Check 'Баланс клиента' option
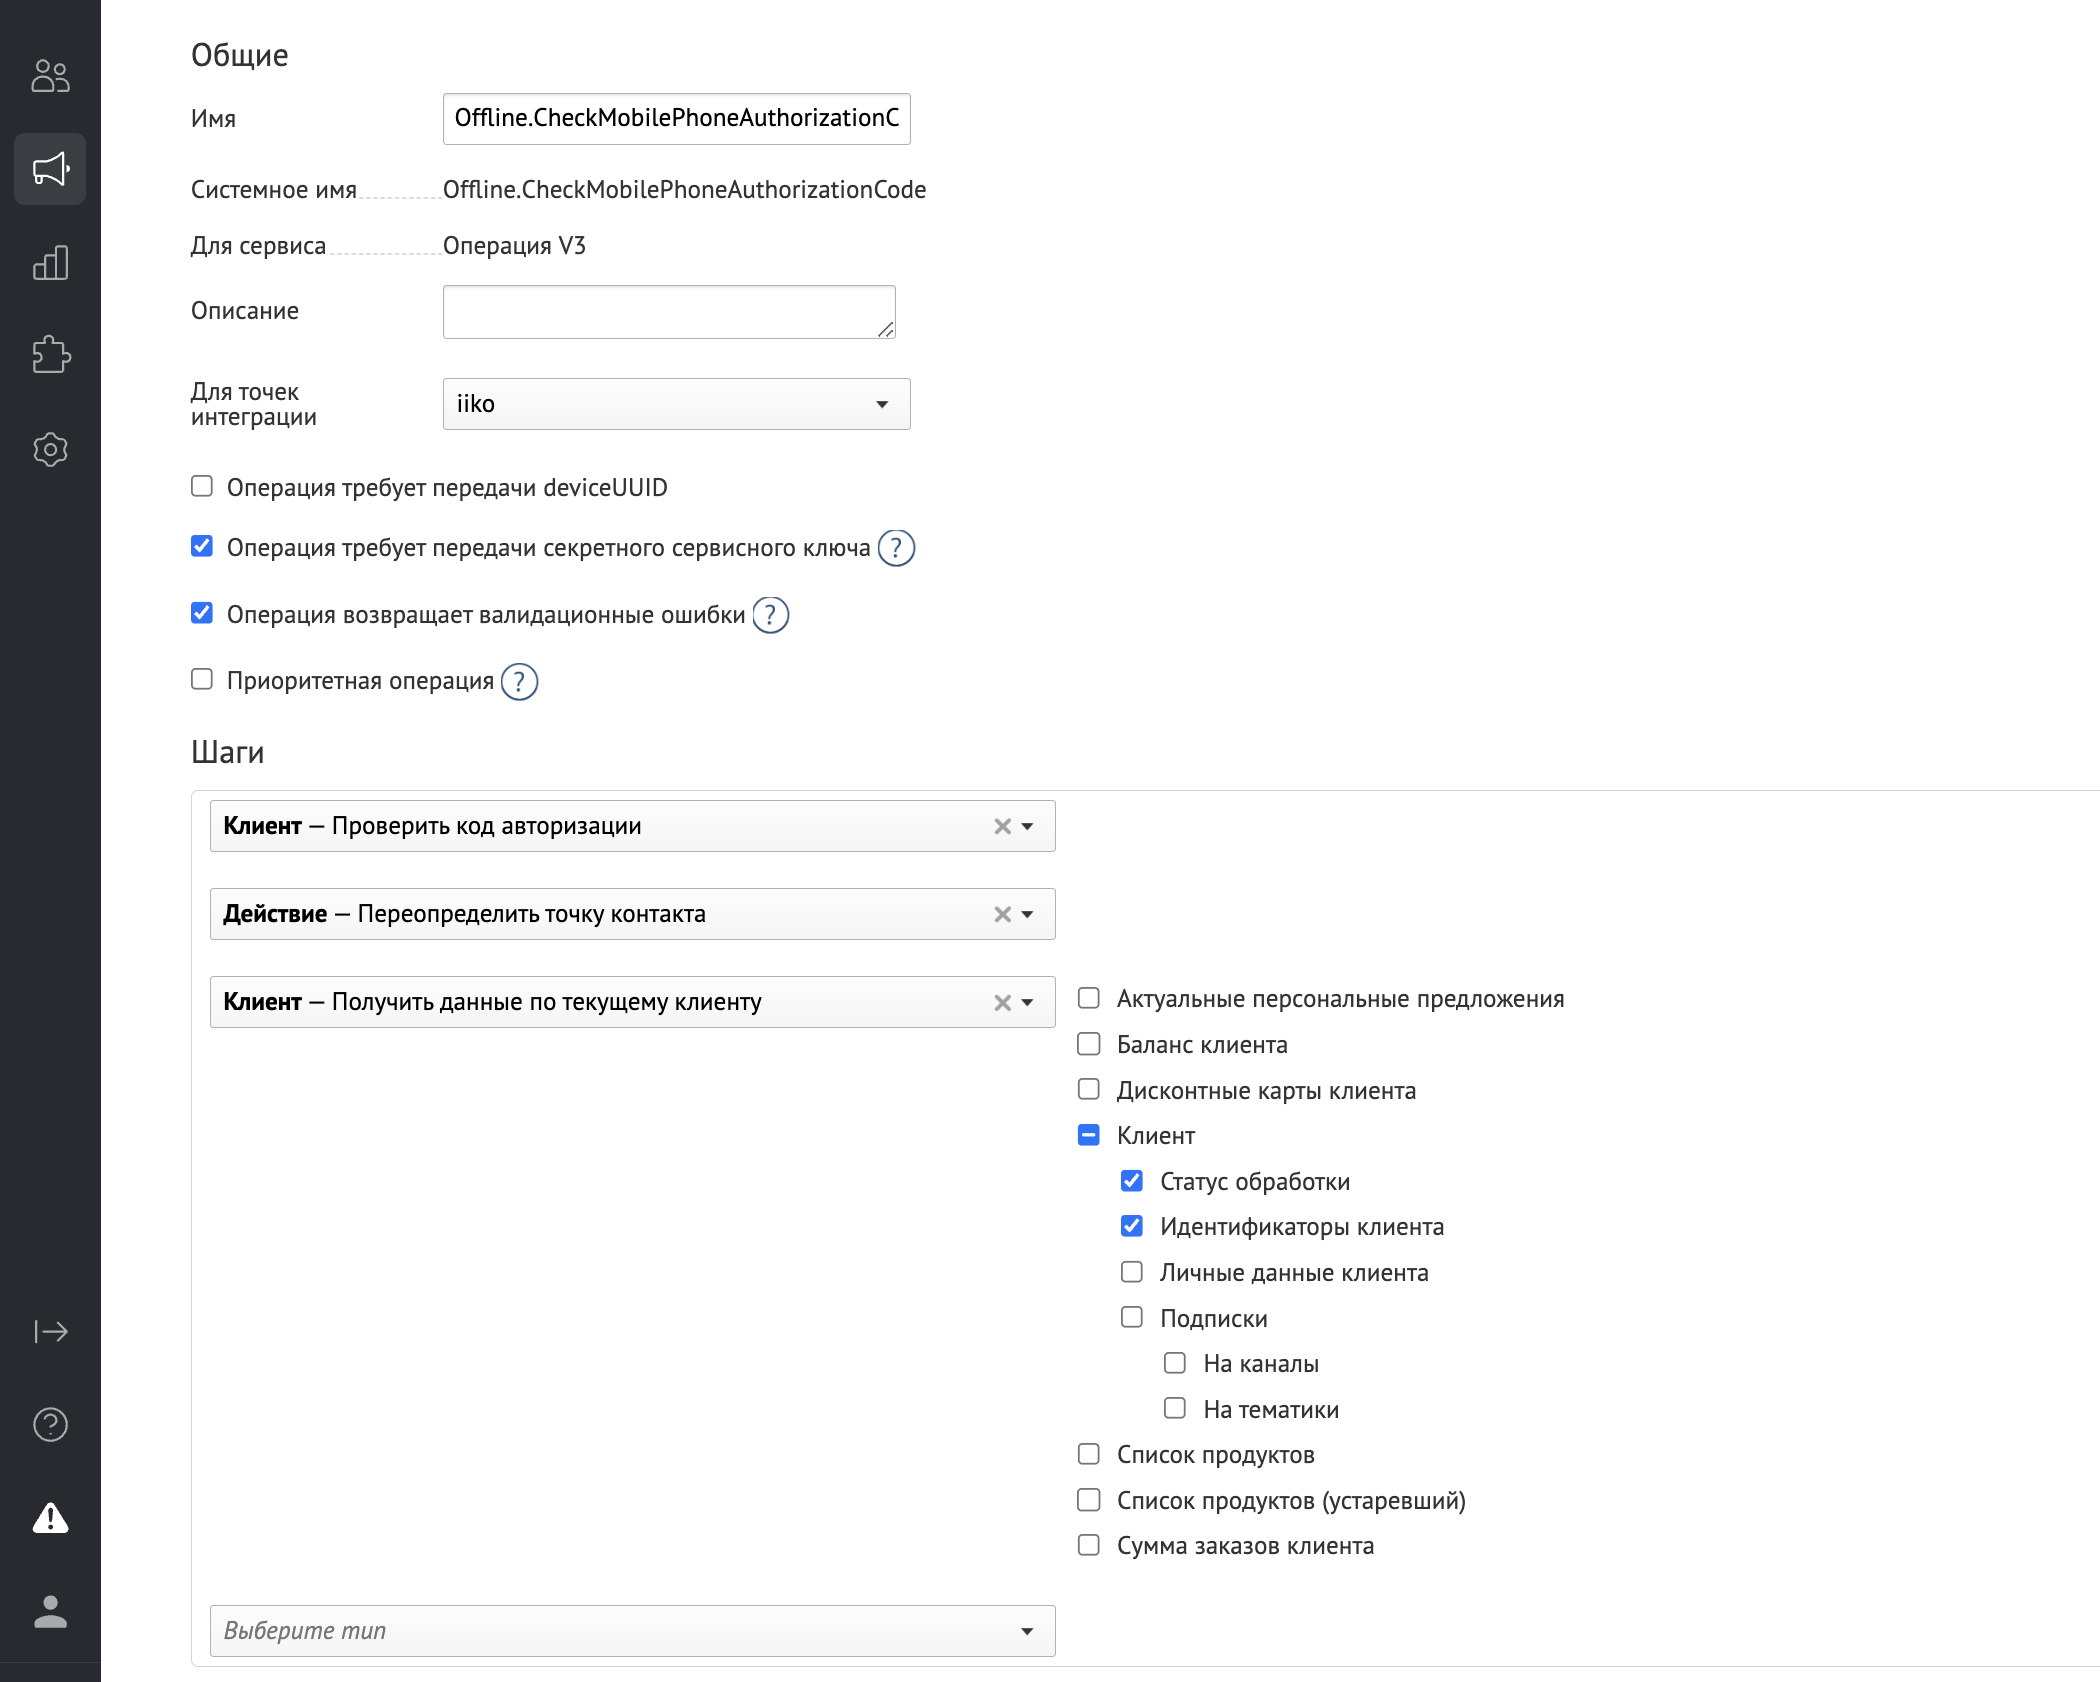Viewport: 2100px width, 1682px height. pyautogui.click(x=1089, y=1044)
